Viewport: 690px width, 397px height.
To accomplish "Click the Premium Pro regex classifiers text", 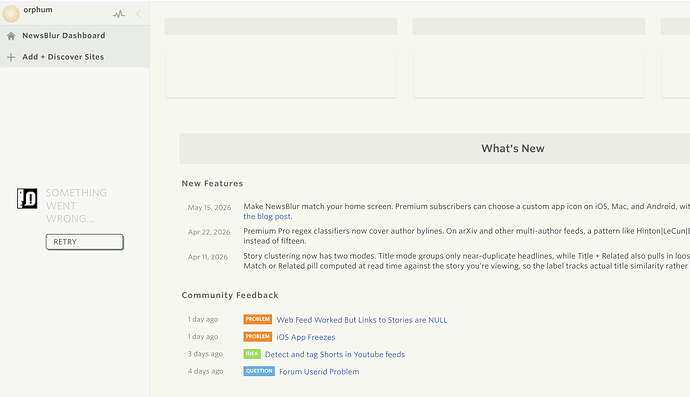I will pos(466,236).
